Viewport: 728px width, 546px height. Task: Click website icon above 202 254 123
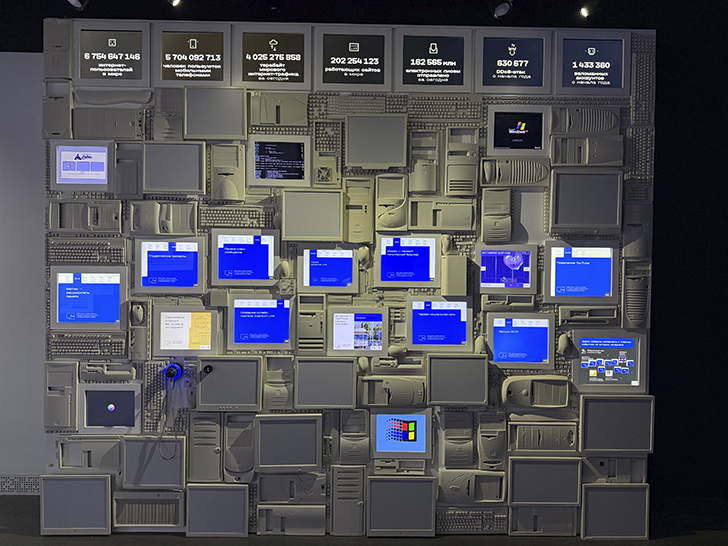(354, 47)
